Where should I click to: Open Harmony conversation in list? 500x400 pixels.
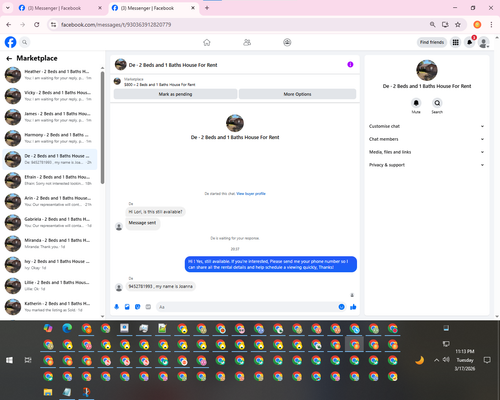click(50, 138)
